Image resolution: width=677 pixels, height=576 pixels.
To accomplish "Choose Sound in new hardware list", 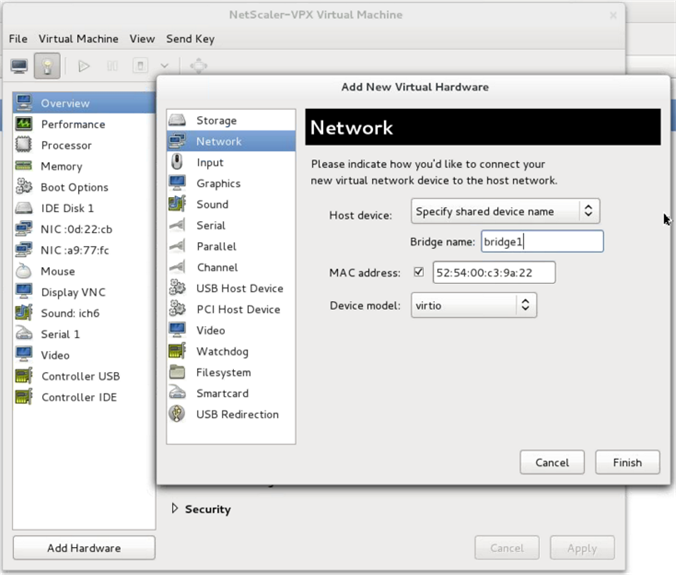I will pyautogui.click(x=231, y=204).
